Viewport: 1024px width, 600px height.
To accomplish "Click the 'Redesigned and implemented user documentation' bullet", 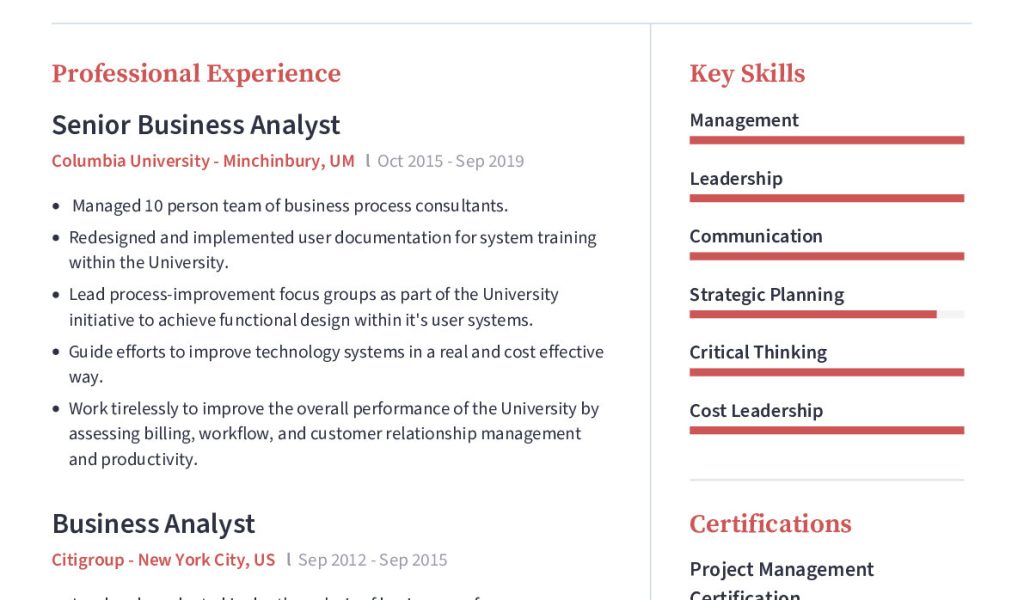I will 332,250.
